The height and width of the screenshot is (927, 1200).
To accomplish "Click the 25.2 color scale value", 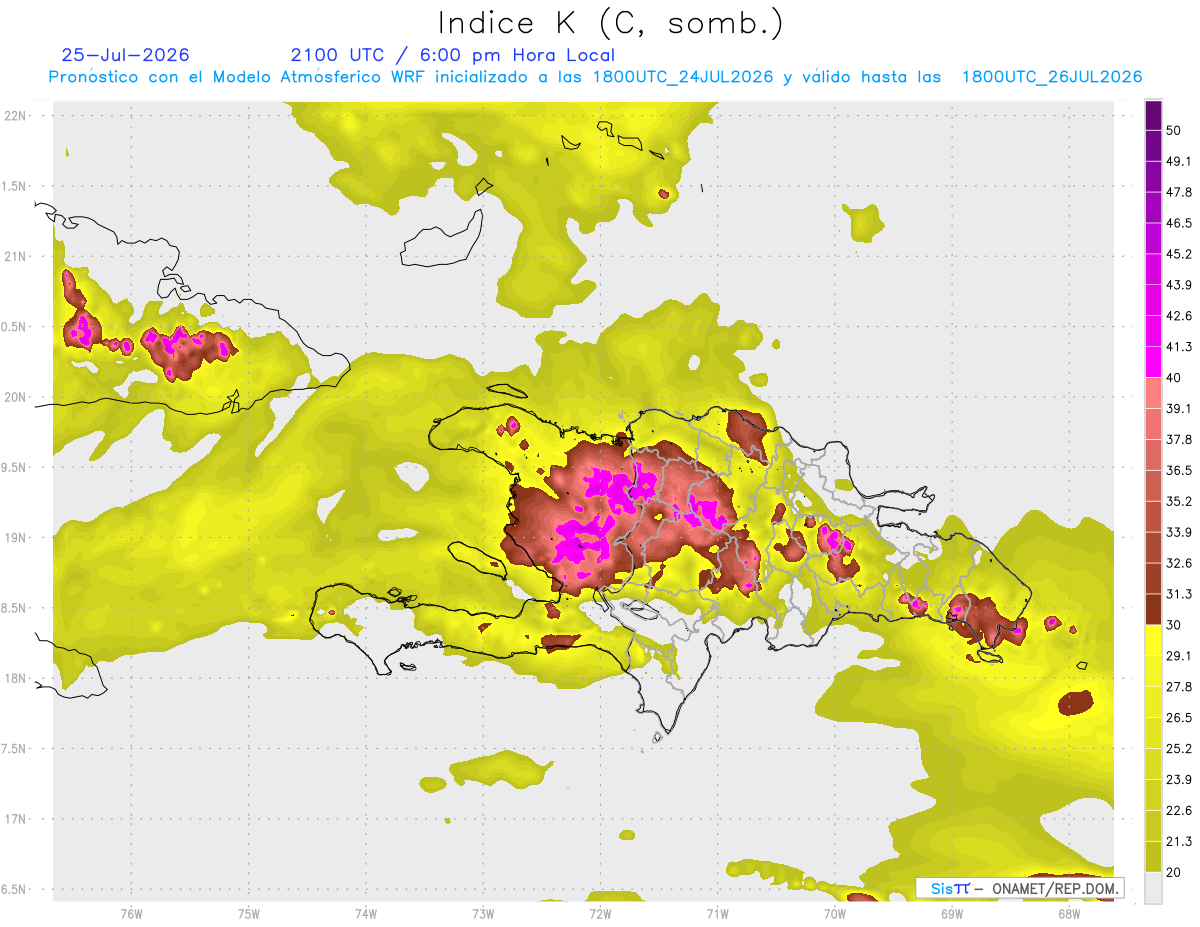I will pyautogui.click(x=1180, y=748).
